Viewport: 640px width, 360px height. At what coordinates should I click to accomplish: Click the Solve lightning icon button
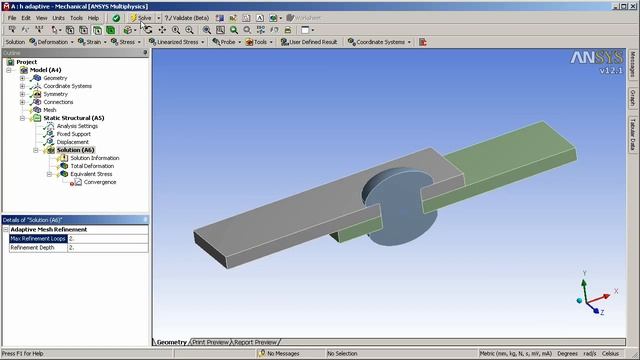pos(141,18)
